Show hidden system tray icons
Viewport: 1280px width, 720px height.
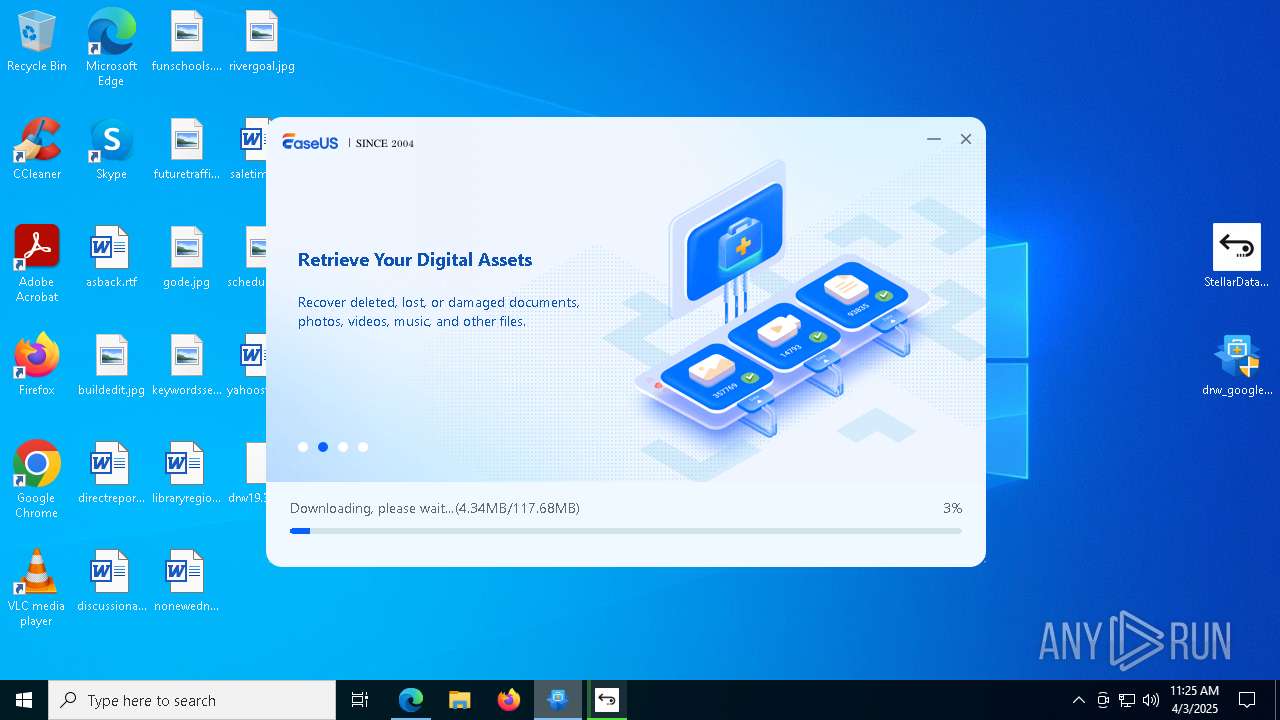click(x=1078, y=700)
